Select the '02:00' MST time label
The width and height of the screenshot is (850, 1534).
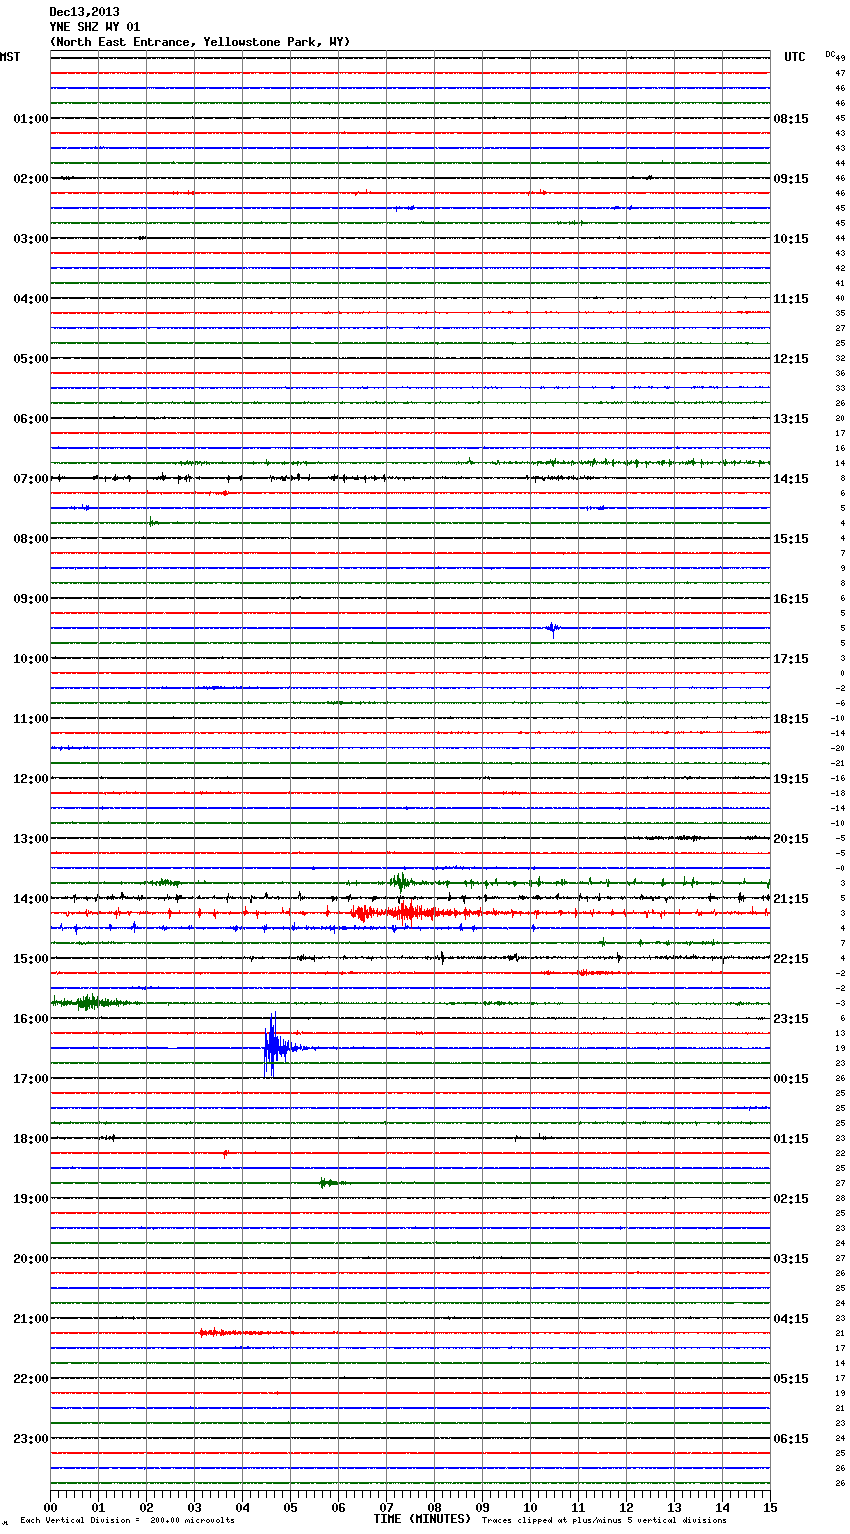pos(31,179)
